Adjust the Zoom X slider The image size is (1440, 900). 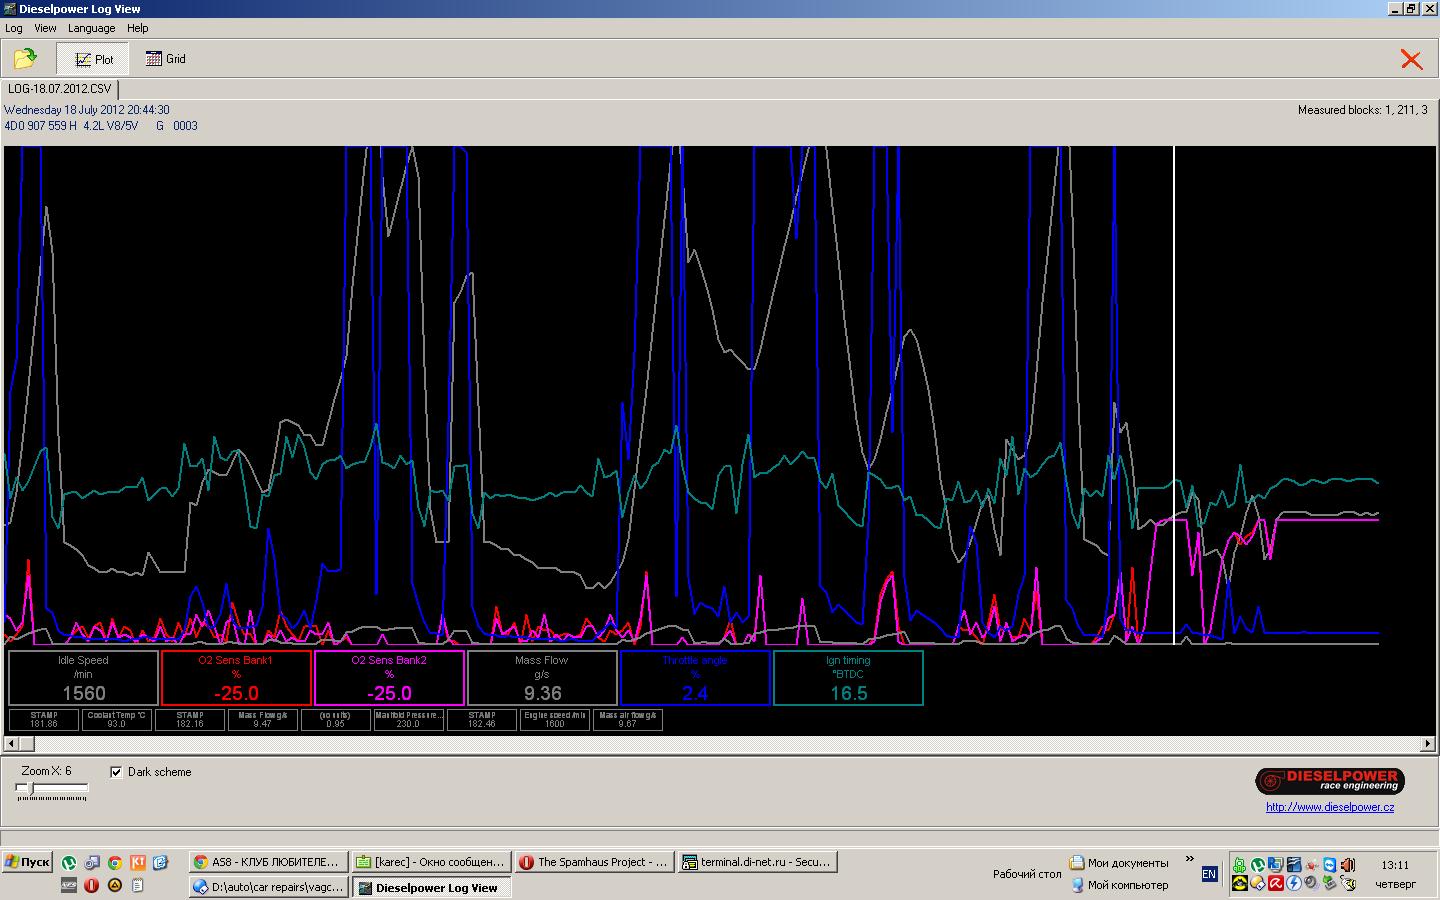tap(24, 789)
